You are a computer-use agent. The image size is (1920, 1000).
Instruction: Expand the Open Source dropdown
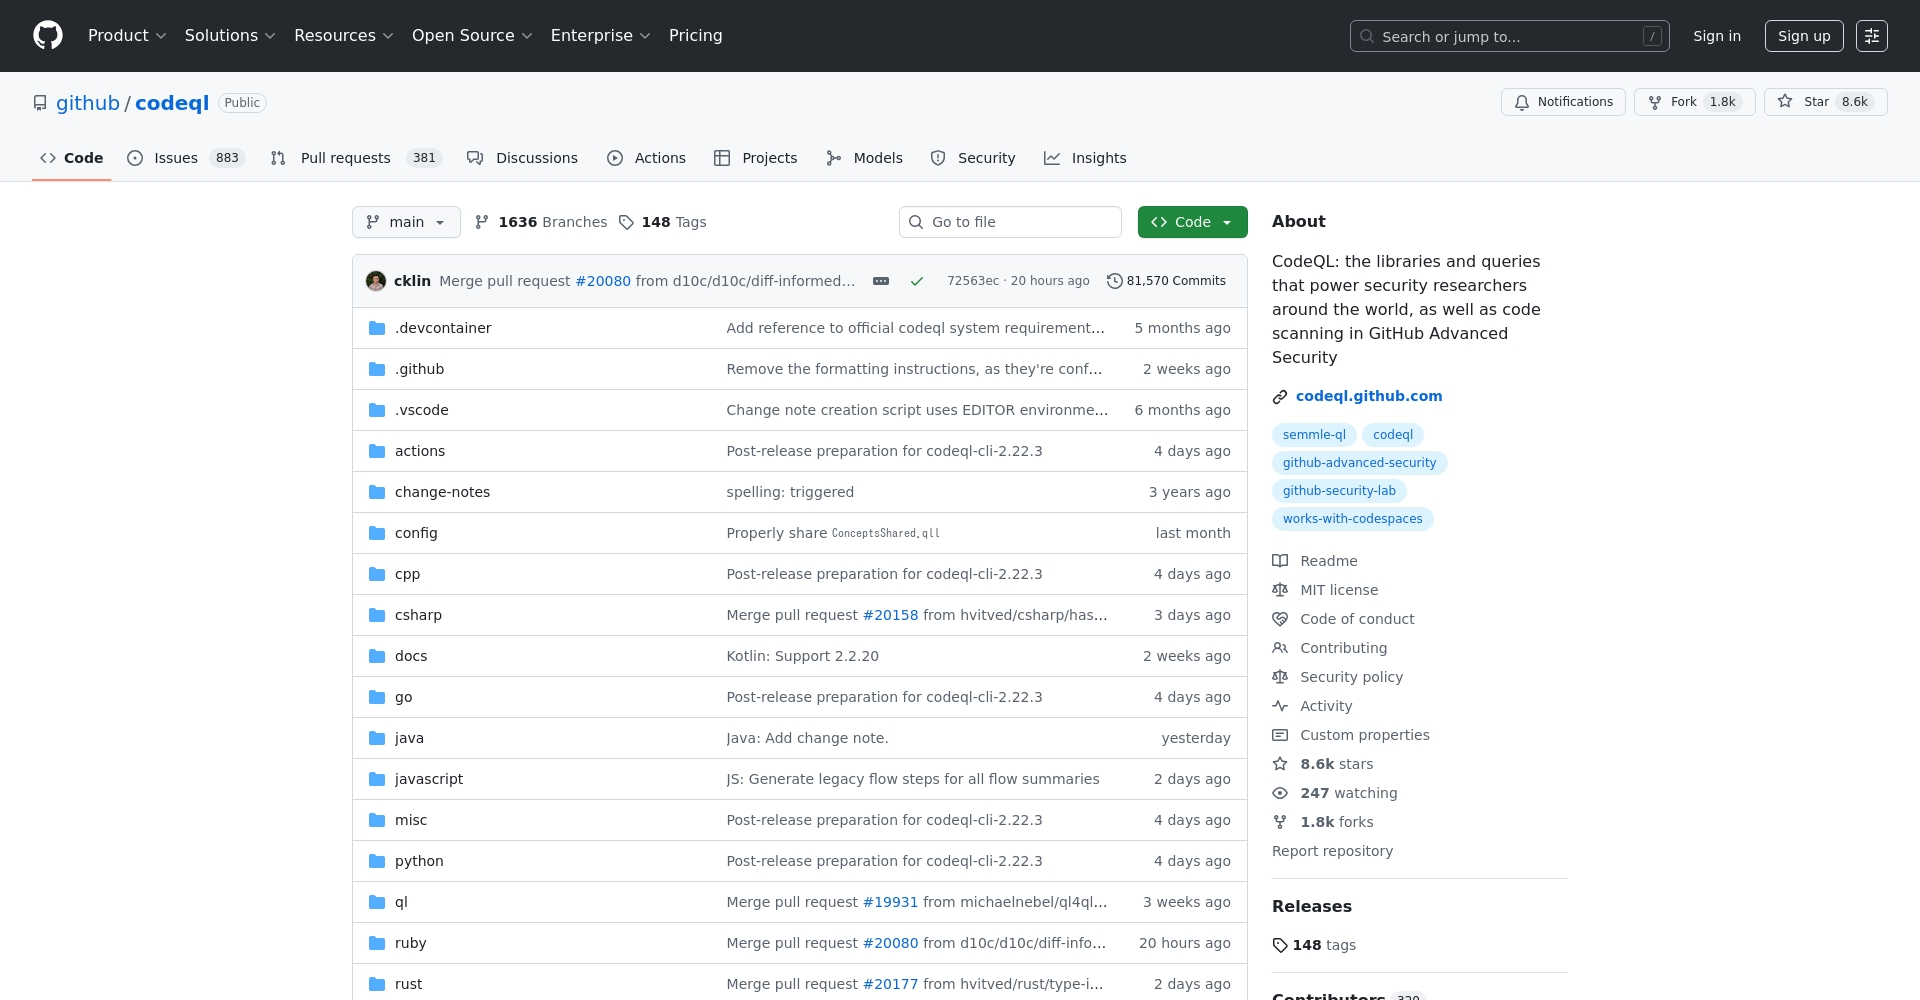(472, 35)
